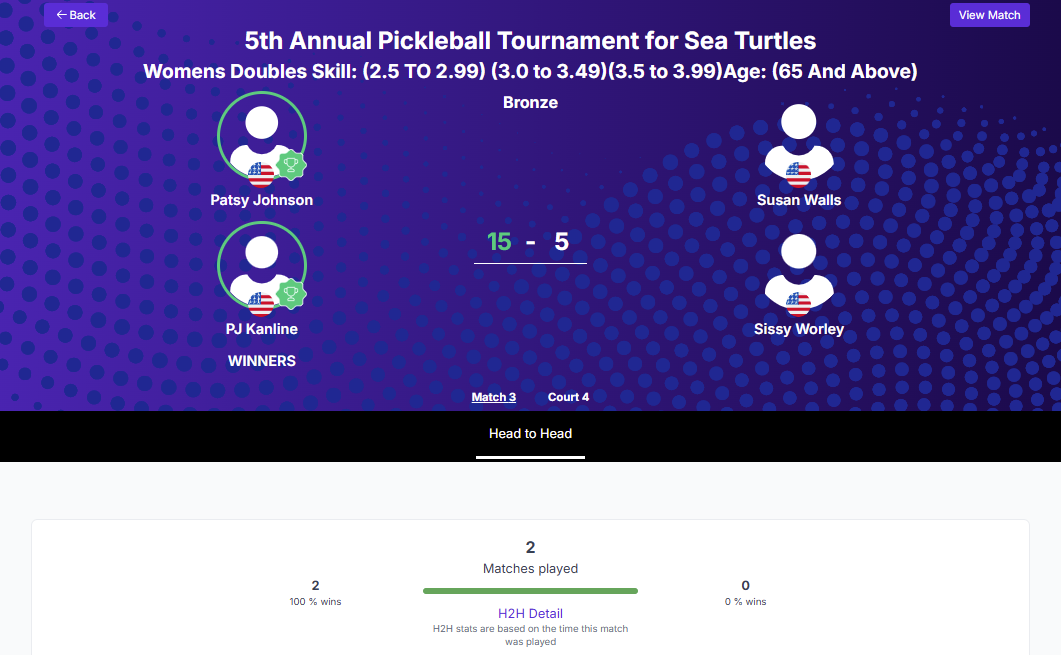Viewport: 1062px width, 655px height.
Task: Click the PJ Kanline player name
Action: point(261,329)
